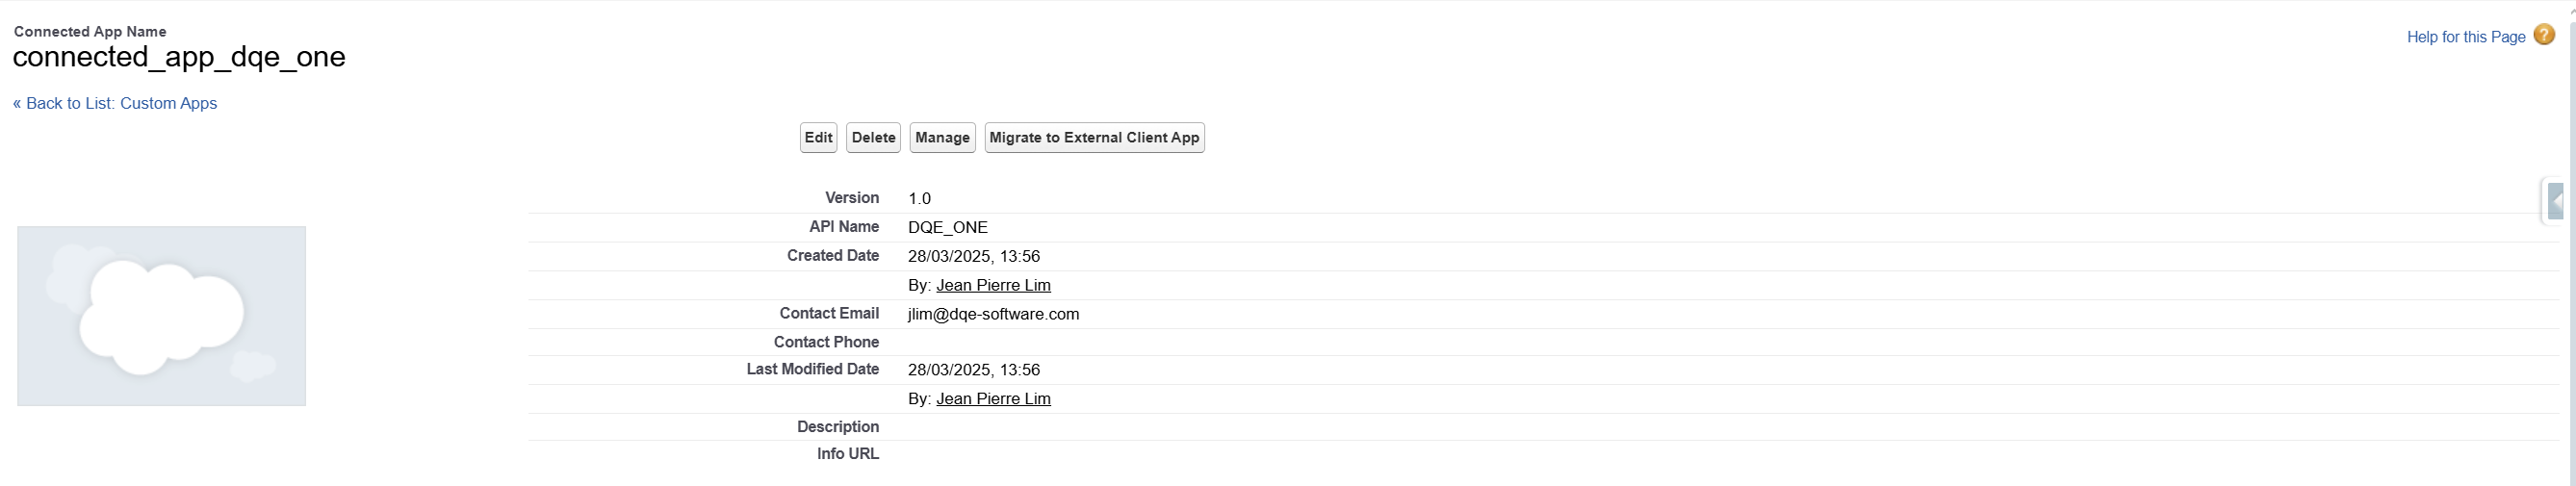Open the Help for this Page link

[2466, 37]
